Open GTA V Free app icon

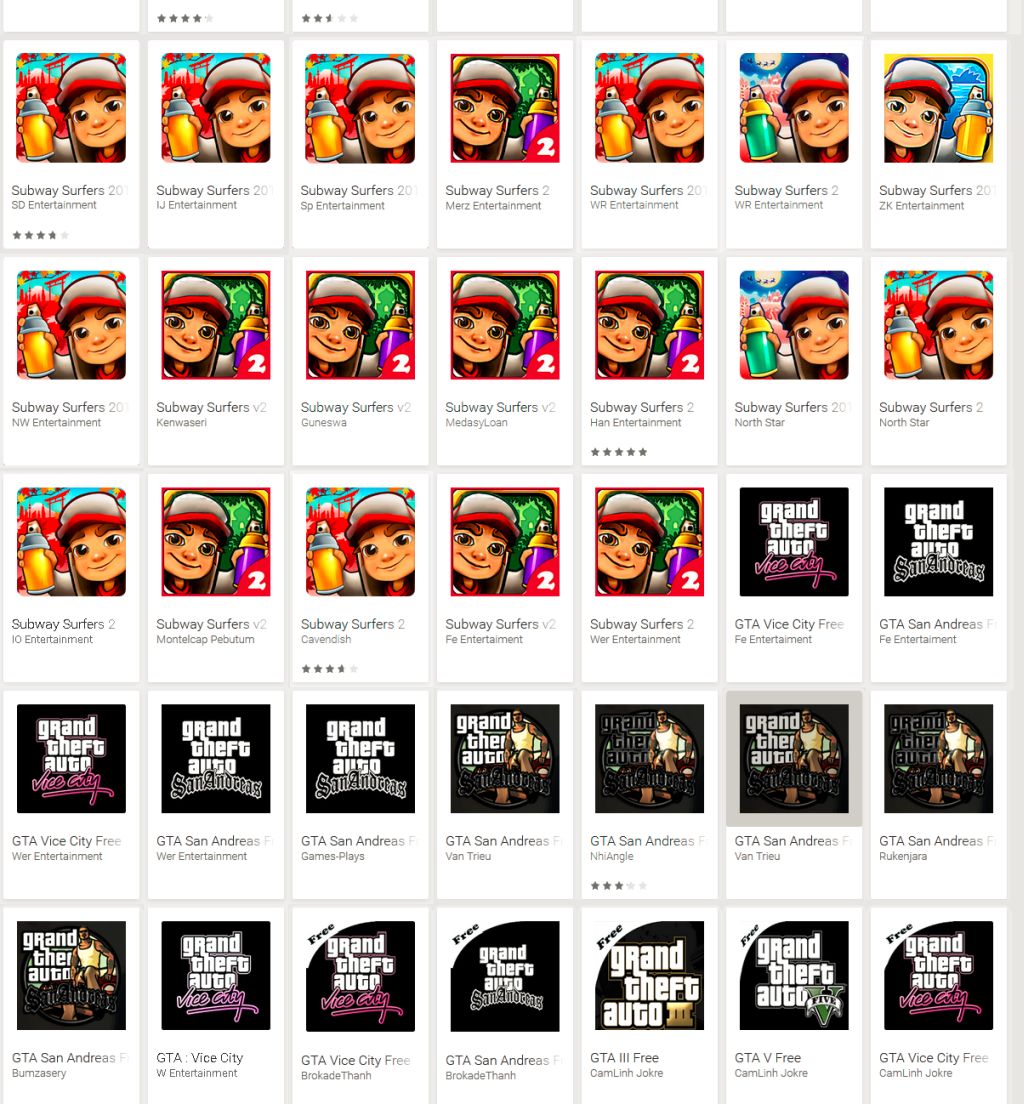pos(794,975)
